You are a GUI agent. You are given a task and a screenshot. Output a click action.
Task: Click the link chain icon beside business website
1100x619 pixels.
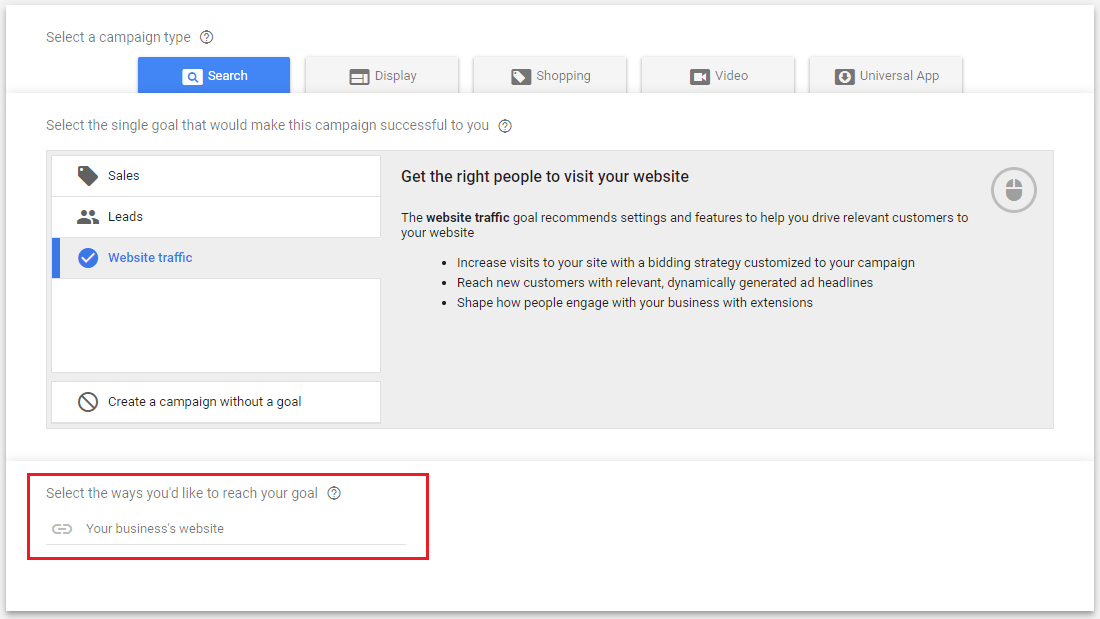tap(62, 528)
